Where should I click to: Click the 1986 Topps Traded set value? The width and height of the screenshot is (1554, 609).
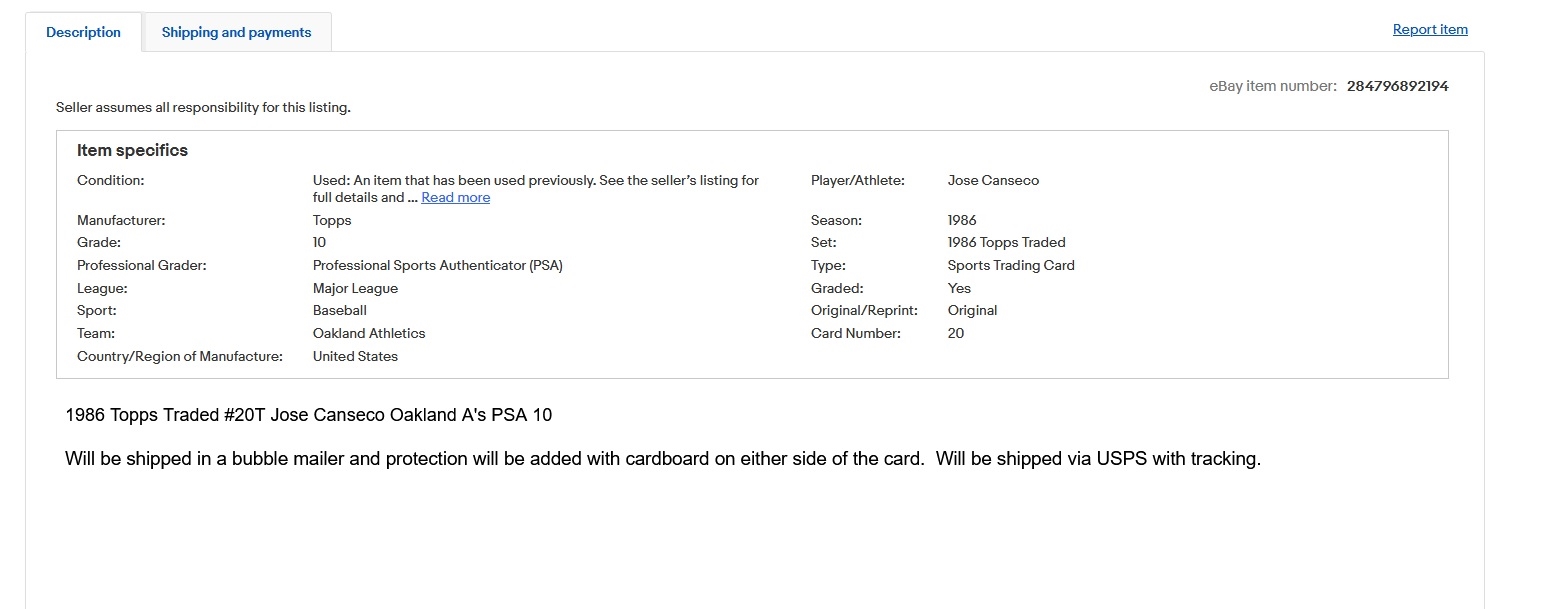pos(1007,242)
